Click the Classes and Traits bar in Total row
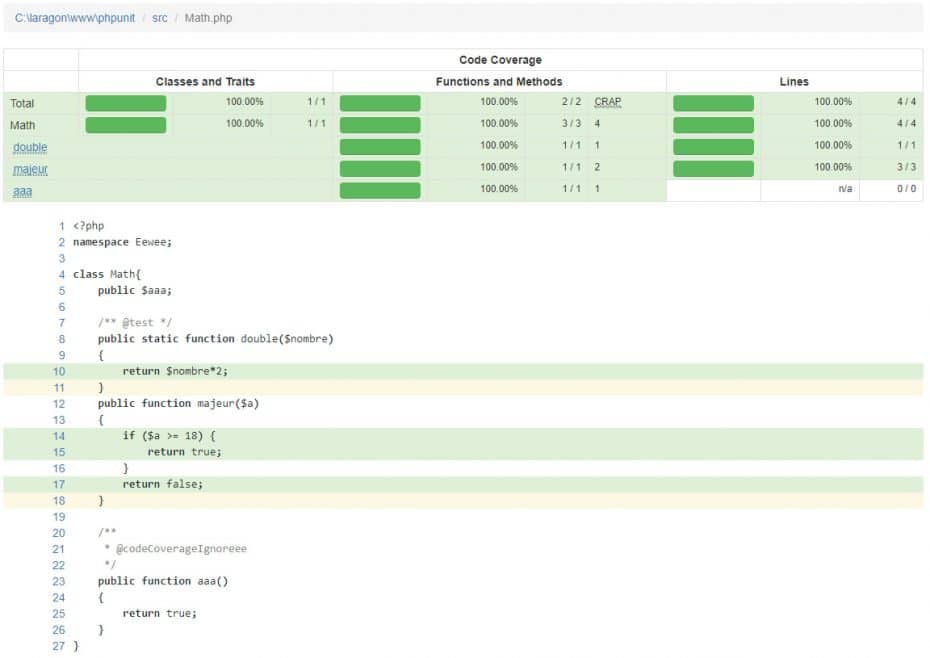The image size is (930, 658). (126, 103)
